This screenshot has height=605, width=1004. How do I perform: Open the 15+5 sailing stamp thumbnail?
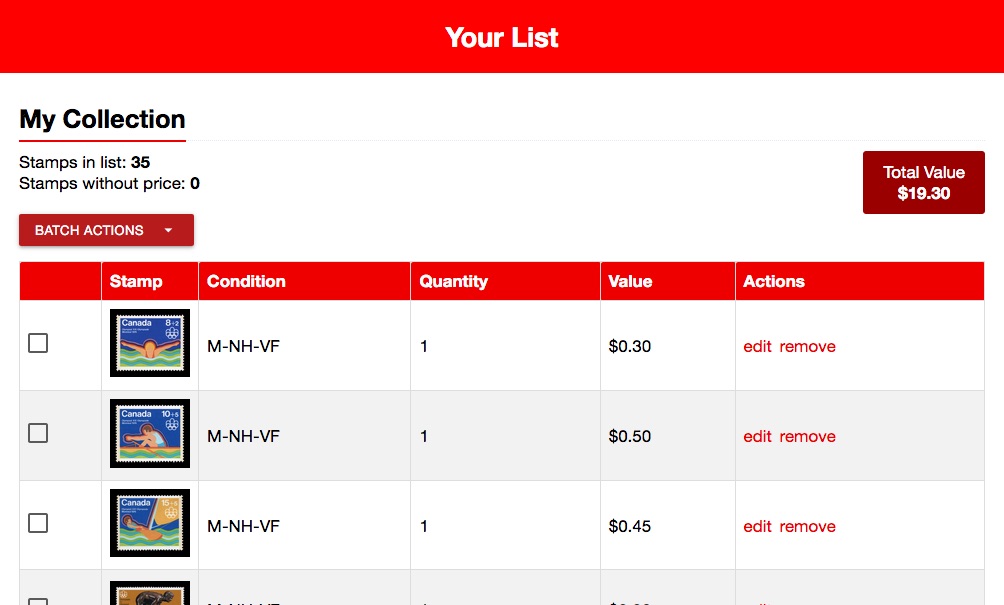(150, 523)
